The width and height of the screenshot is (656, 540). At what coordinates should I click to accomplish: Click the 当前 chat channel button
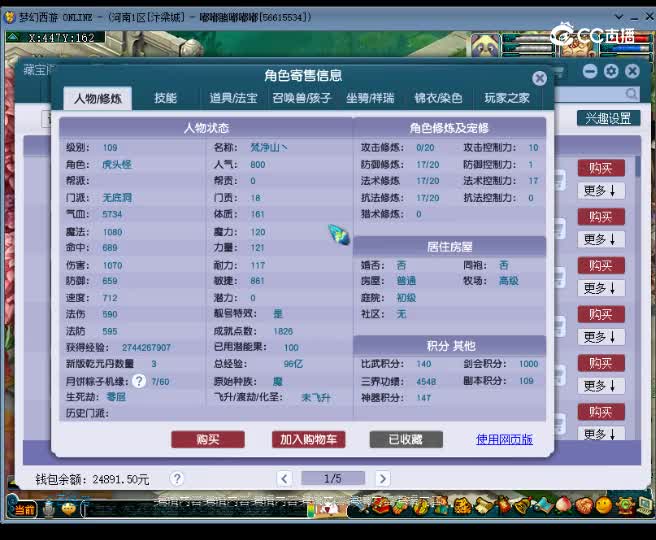(24, 509)
